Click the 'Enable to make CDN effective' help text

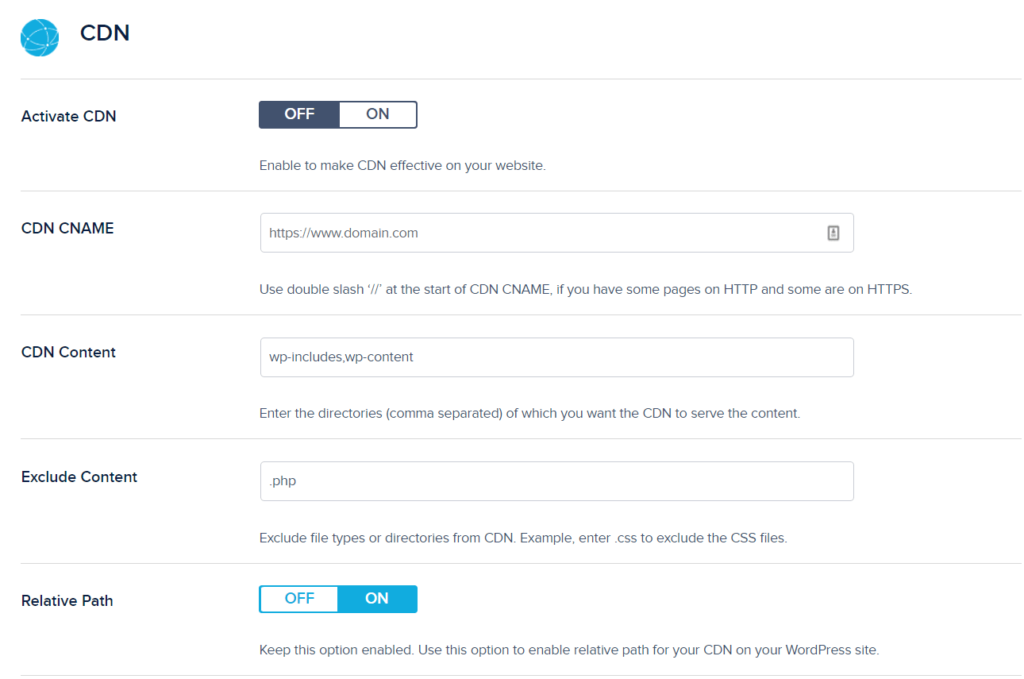click(x=402, y=166)
